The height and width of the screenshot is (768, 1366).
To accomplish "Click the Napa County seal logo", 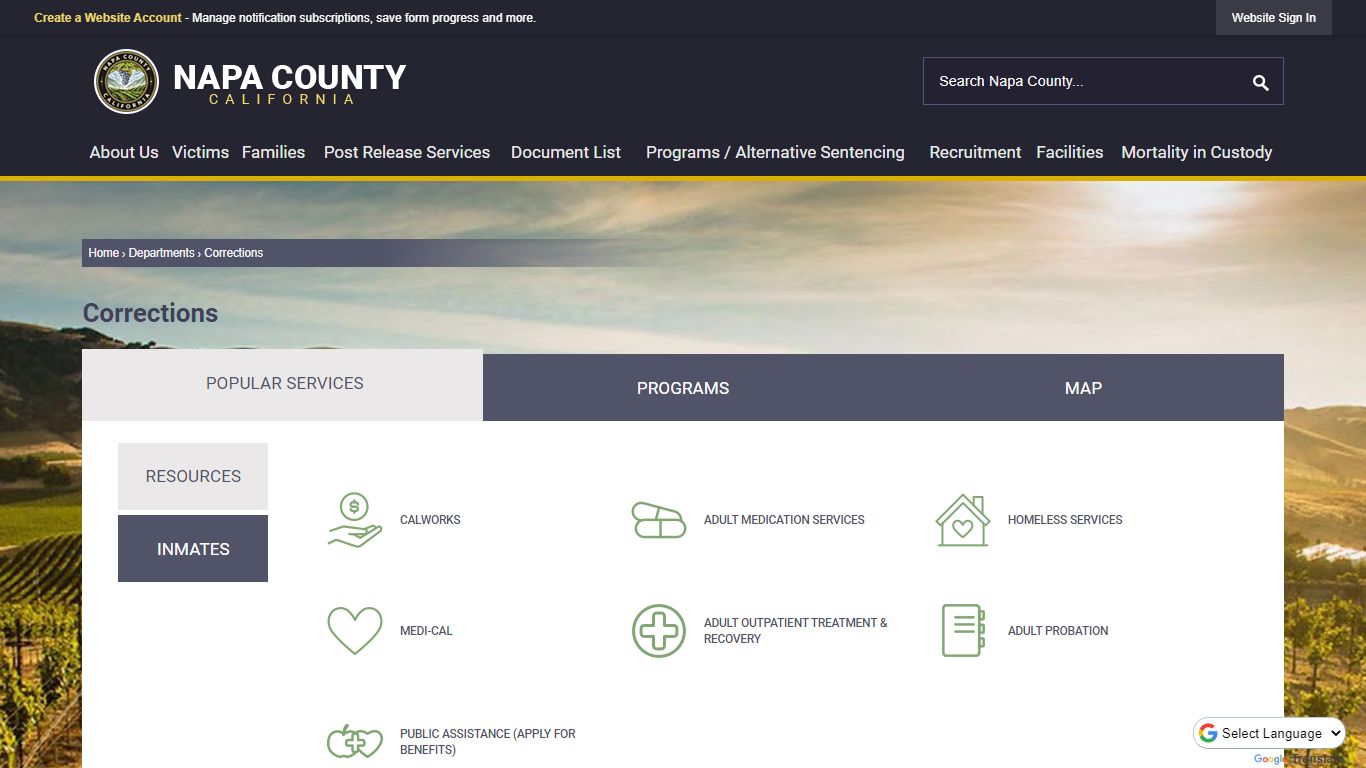I will tap(126, 82).
